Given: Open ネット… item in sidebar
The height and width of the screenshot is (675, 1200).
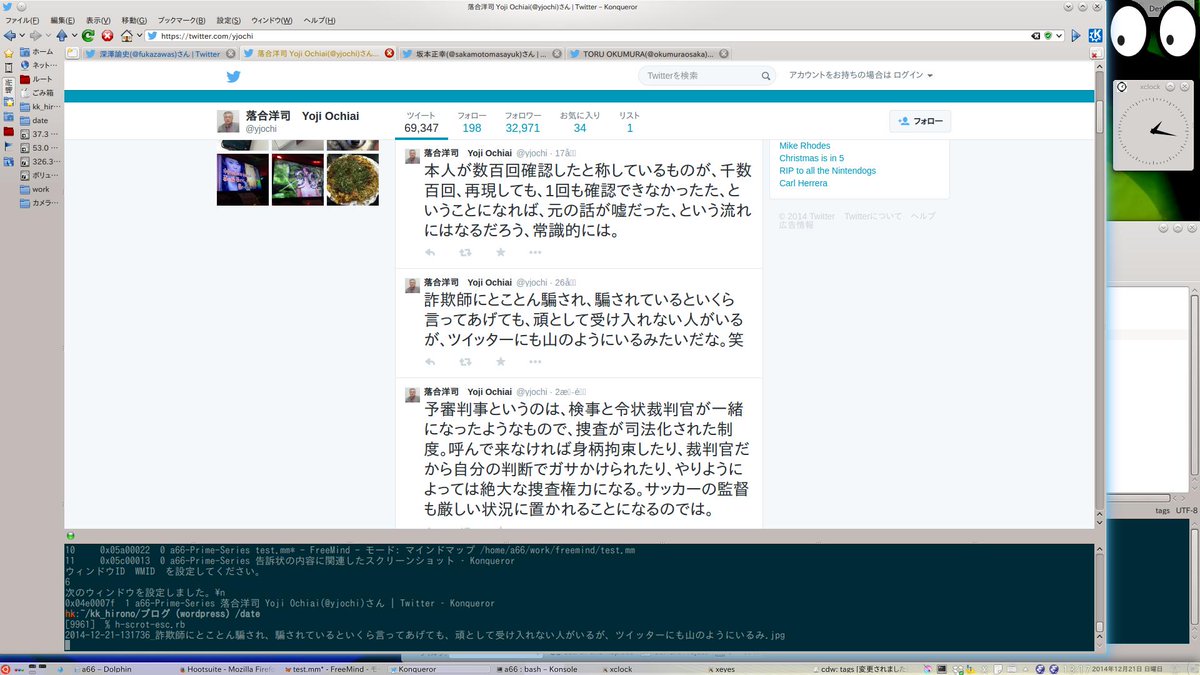Looking at the screenshot, I should pos(37,65).
